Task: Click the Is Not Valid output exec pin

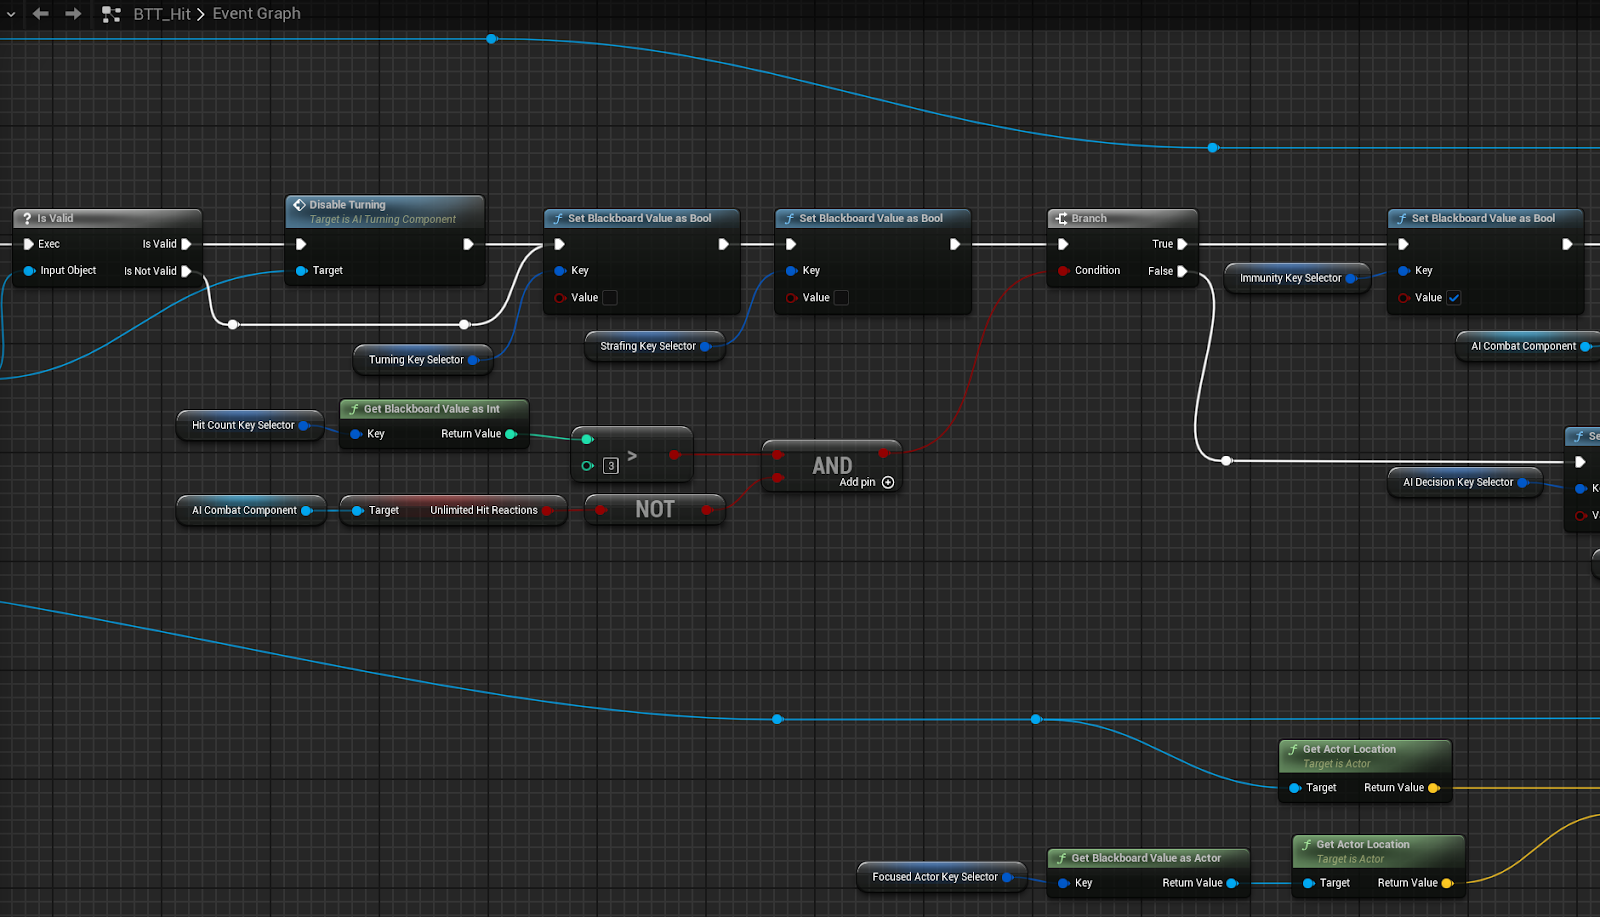Action: (186, 271)
